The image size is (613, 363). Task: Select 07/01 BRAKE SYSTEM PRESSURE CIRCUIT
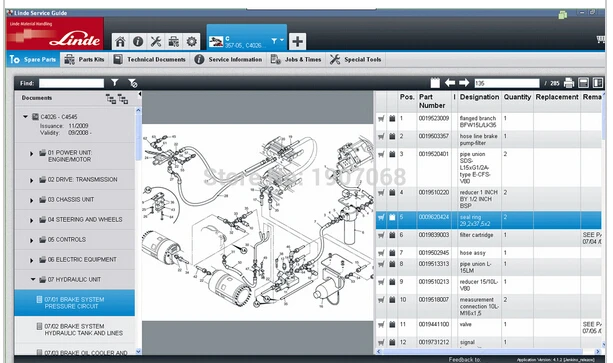point(75,303)
